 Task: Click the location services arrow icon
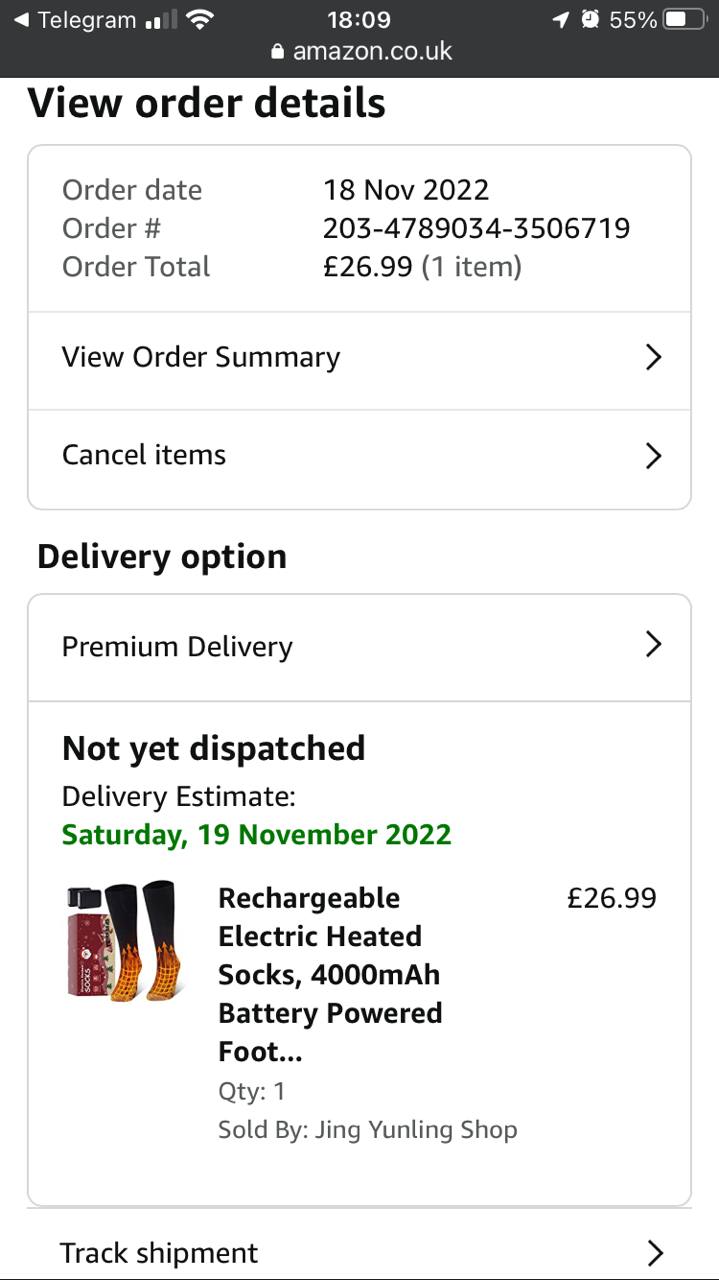(561, 20)
